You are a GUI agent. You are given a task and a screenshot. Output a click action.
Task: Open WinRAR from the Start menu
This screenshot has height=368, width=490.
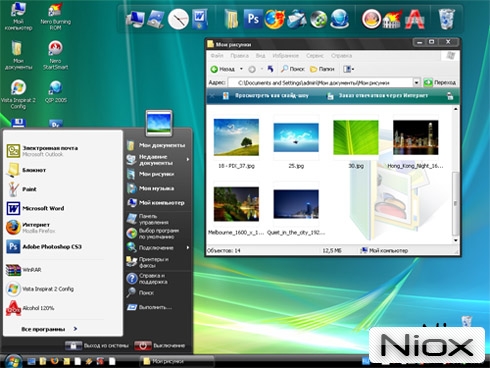tap(63, 270)
